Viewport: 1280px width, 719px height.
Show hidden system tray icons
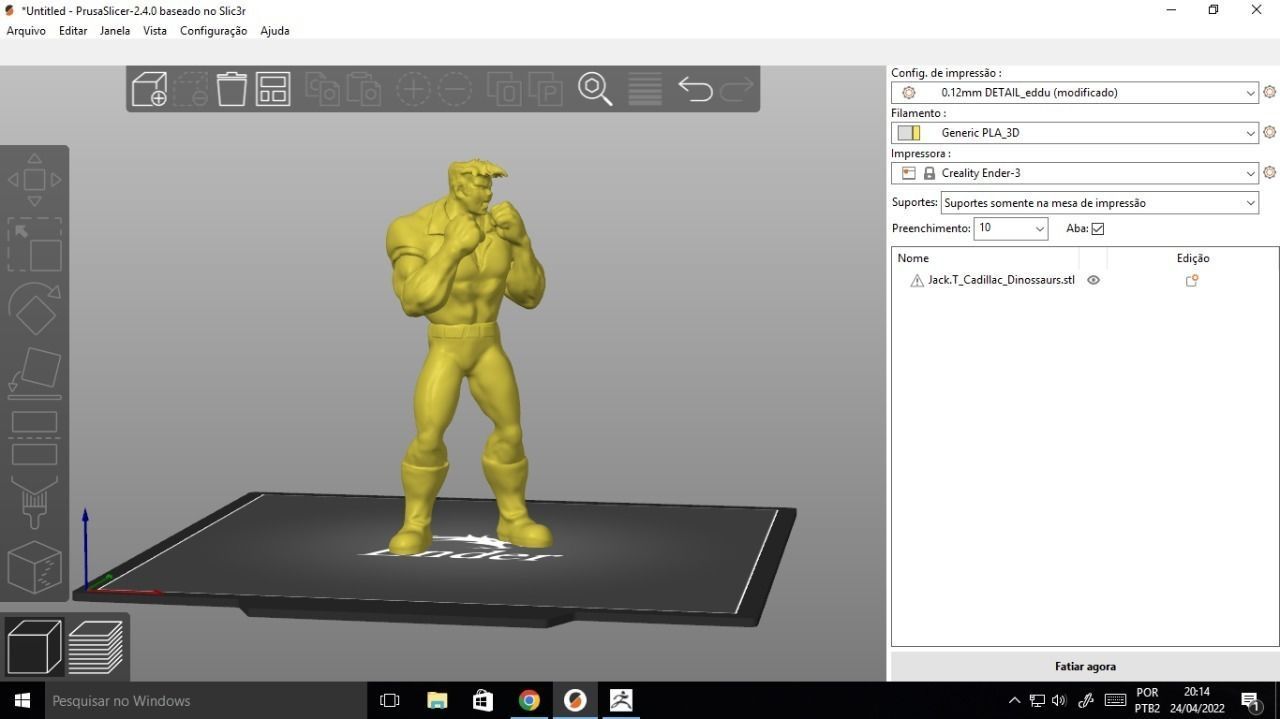pos(1014,701)
